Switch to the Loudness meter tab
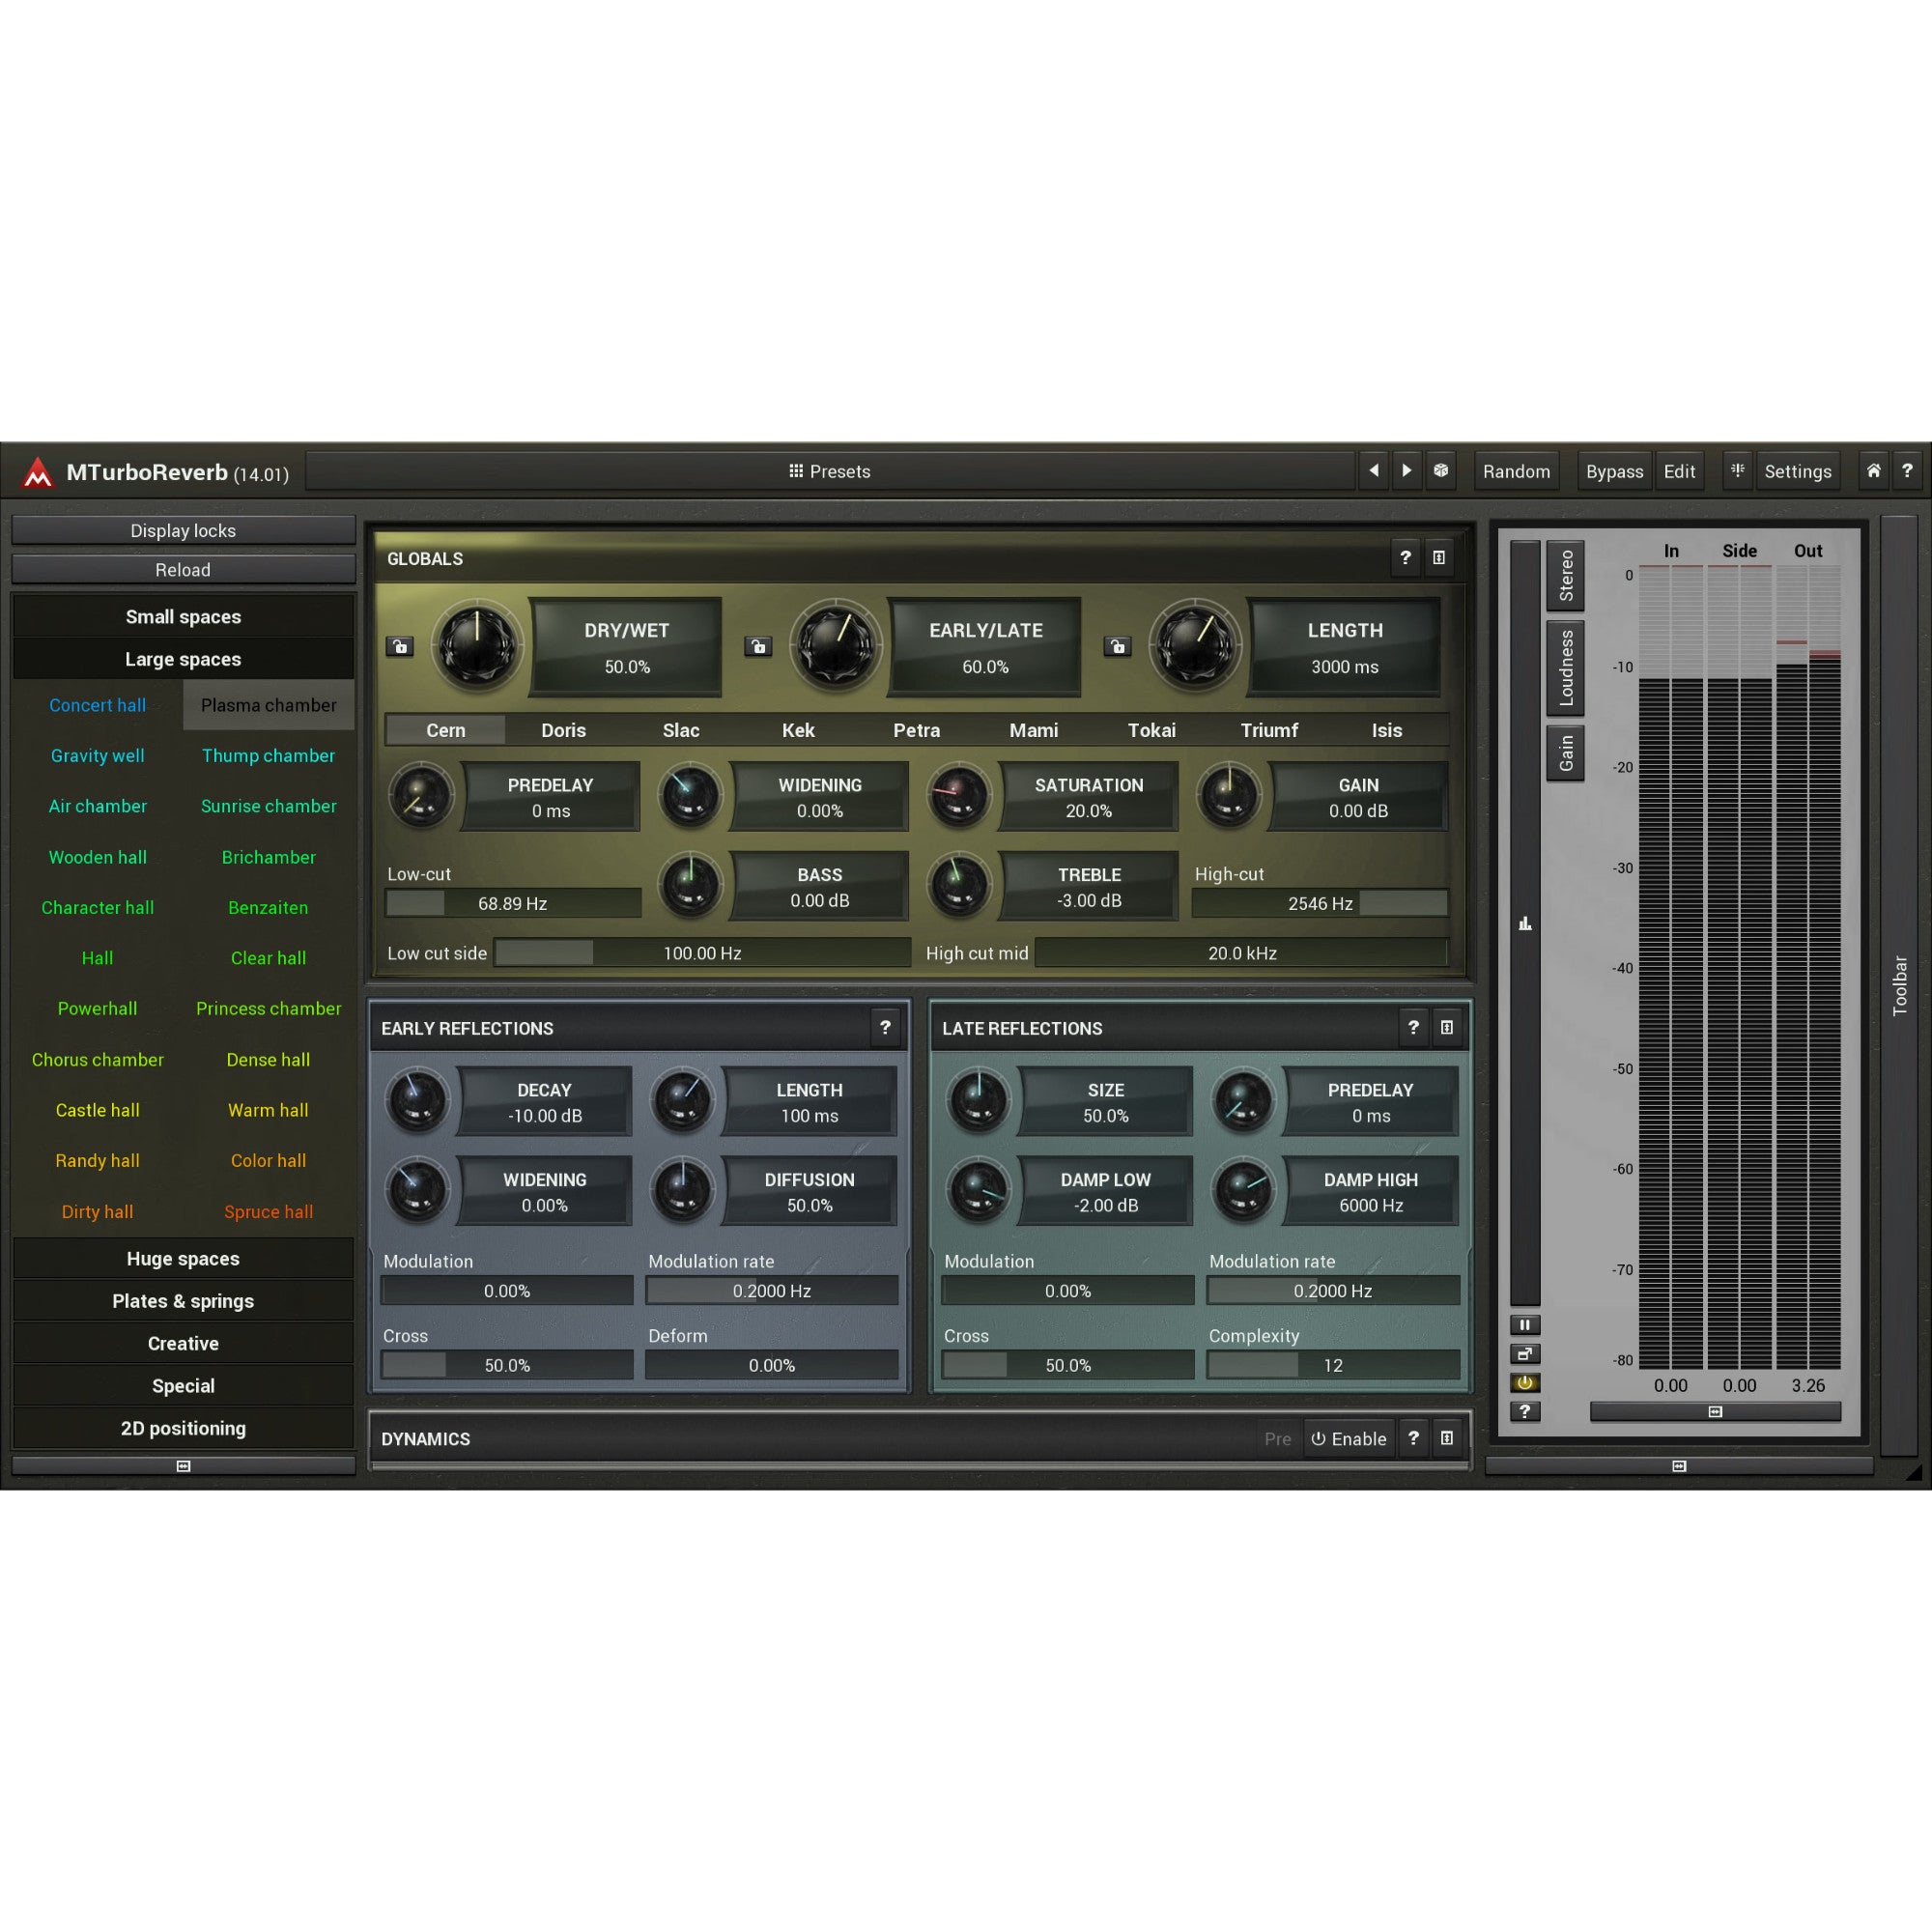Viewport: 1932px width, 1932px height. 1565,668
